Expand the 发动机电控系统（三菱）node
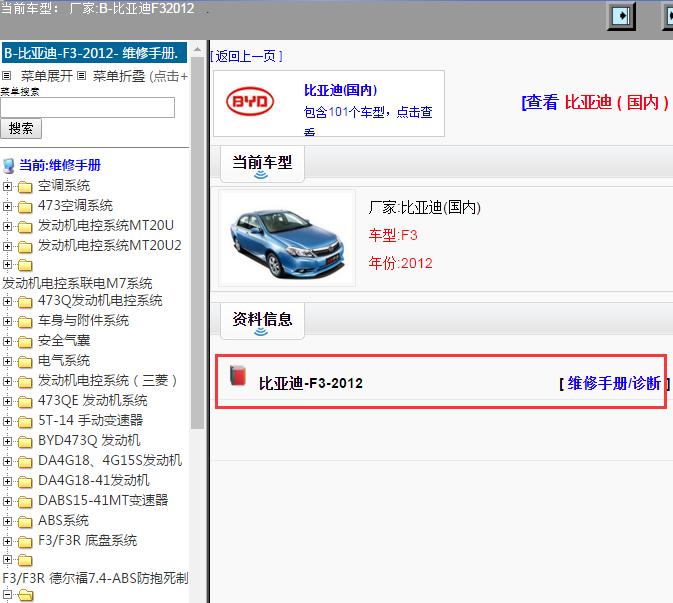 point(7,382)
